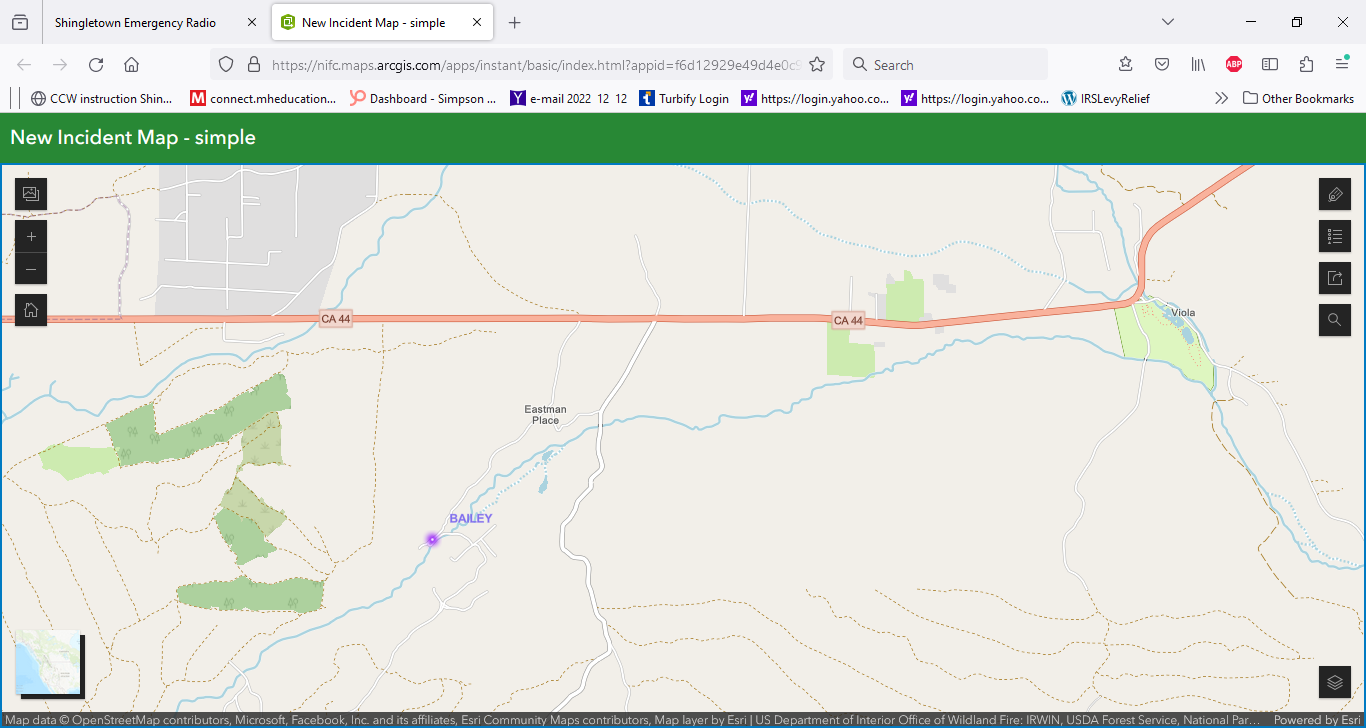
Task: Show the map legend list
Action: (1334, 236)
